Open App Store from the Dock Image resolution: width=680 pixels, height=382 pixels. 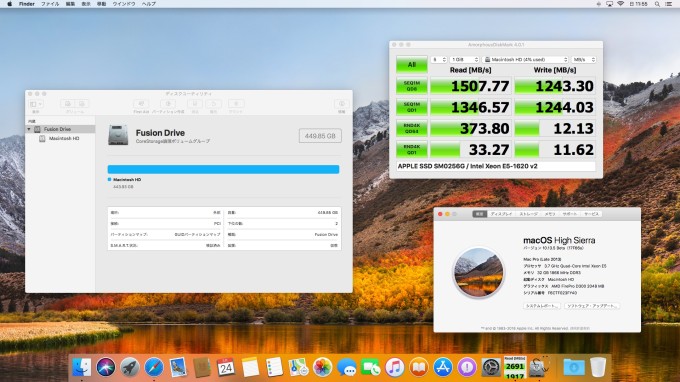click(443, 367)
